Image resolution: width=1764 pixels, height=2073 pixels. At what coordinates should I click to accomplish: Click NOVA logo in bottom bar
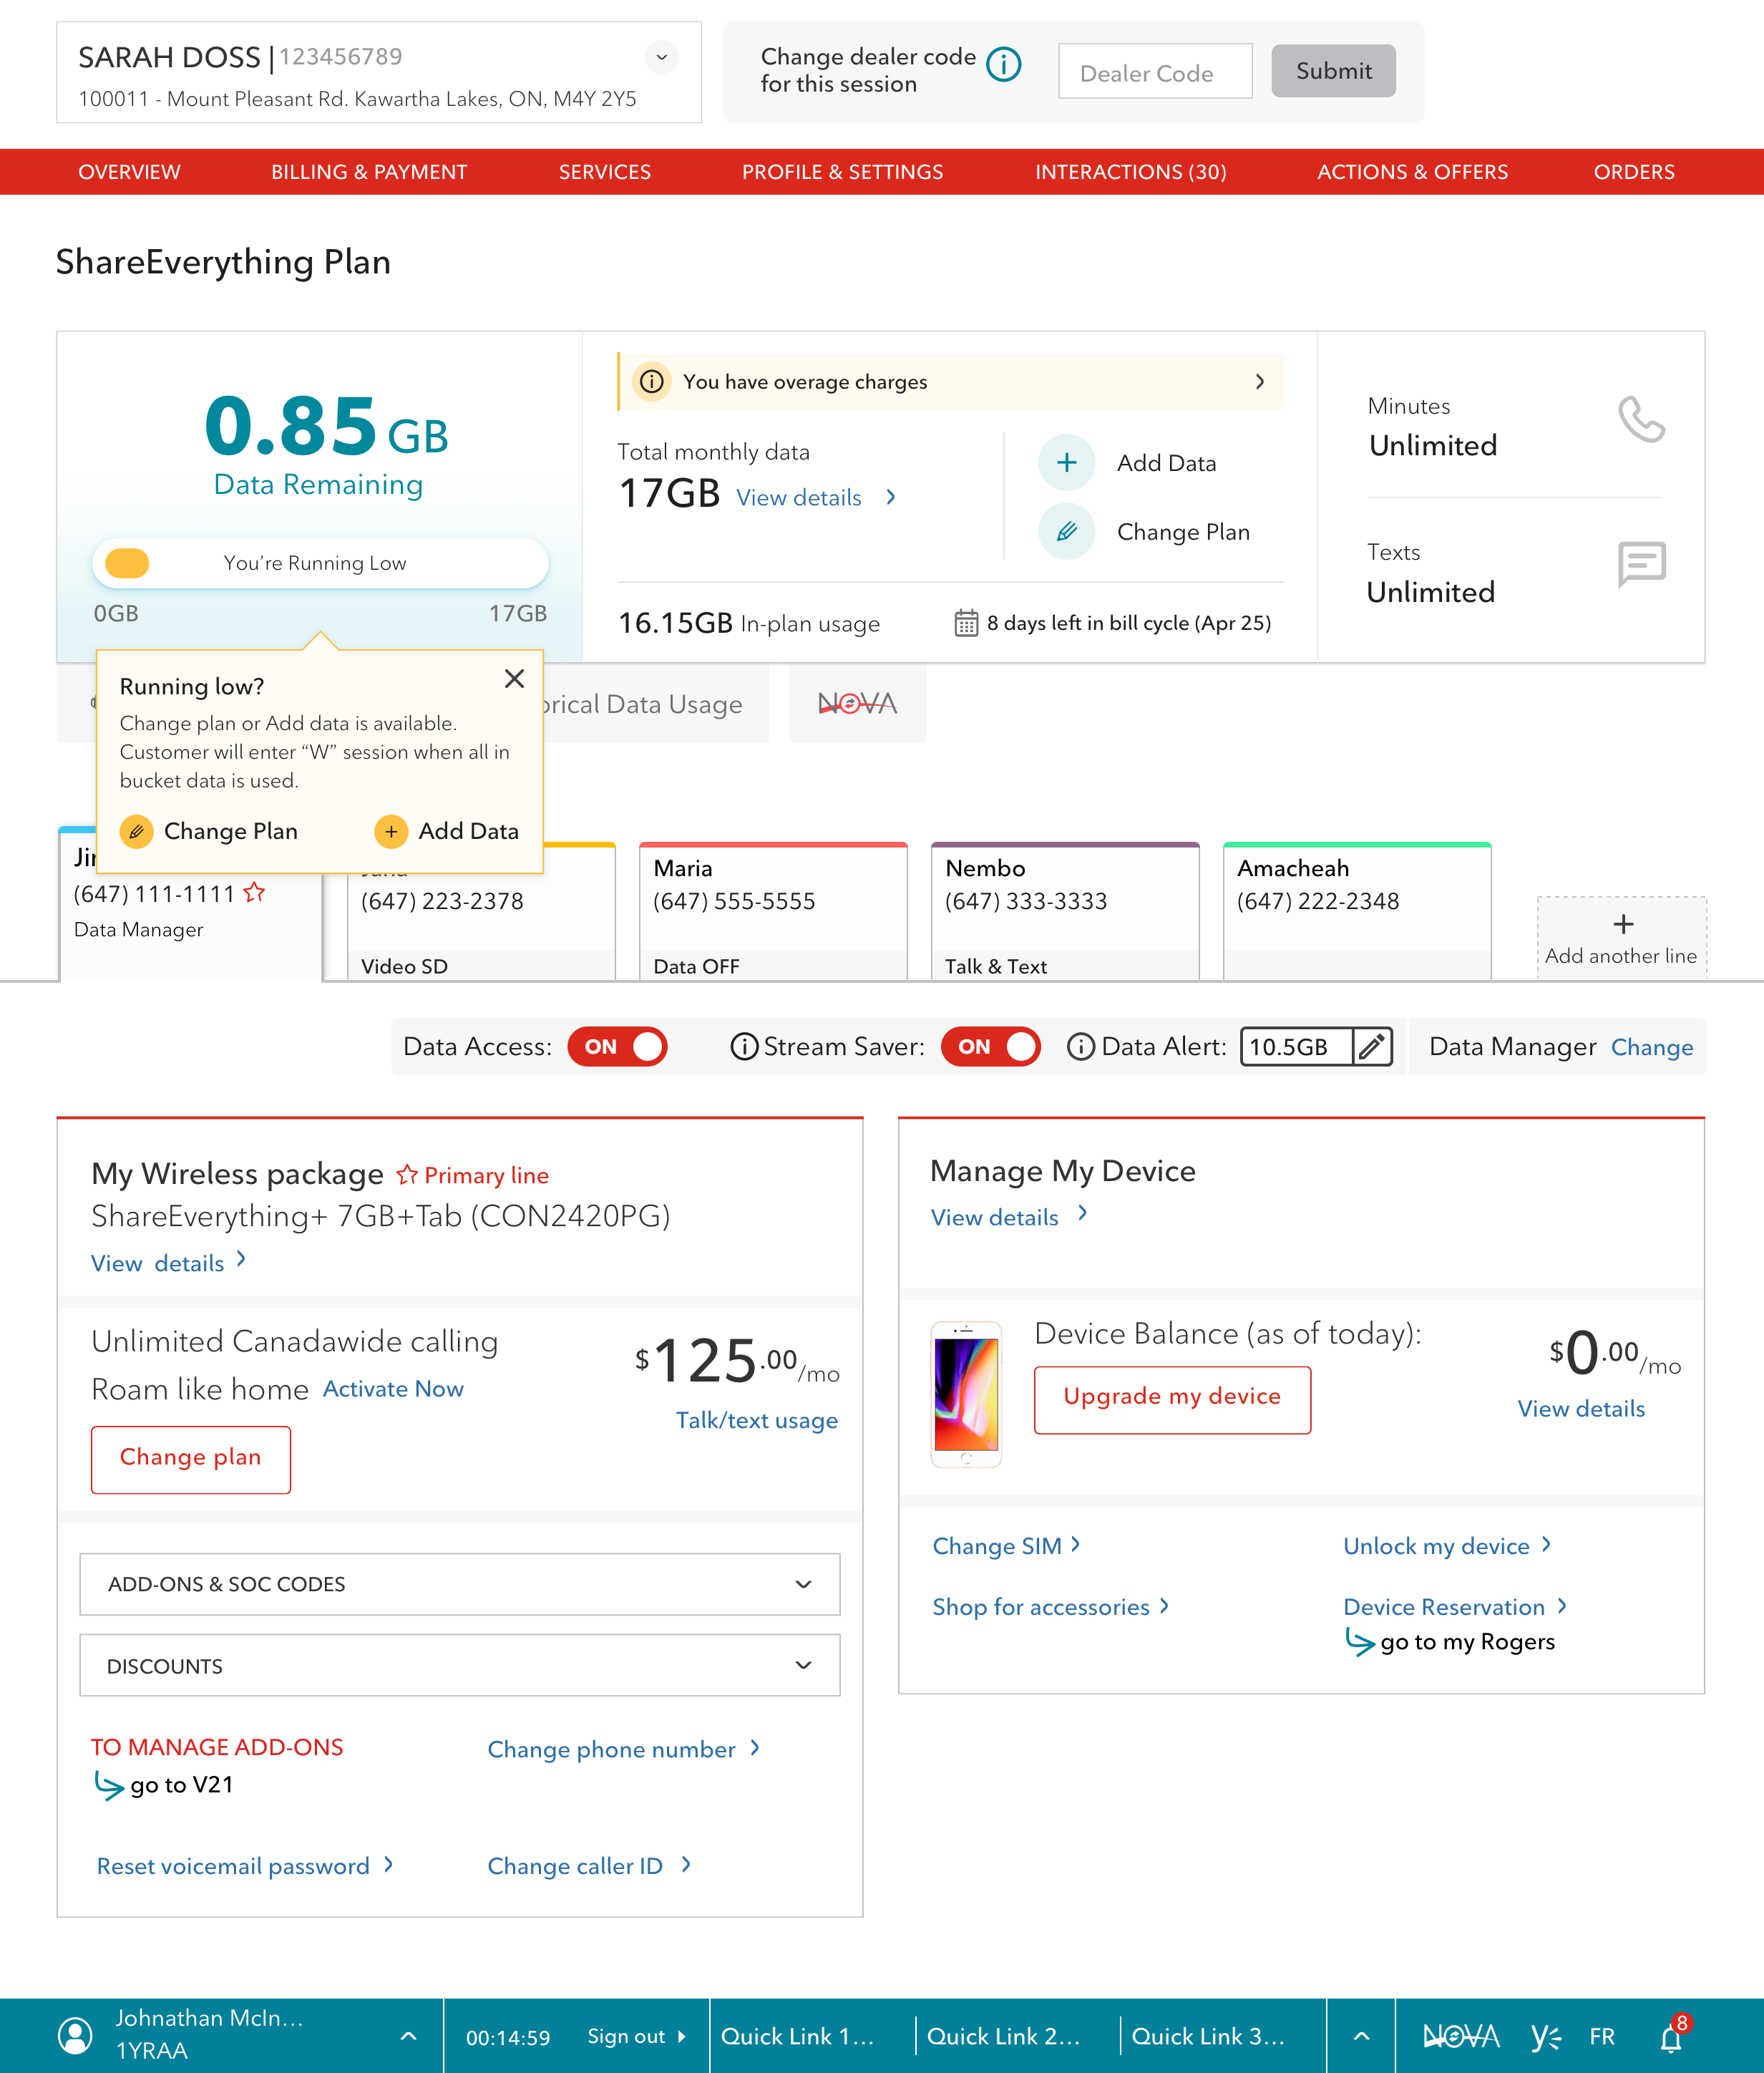(1461, 2036)
